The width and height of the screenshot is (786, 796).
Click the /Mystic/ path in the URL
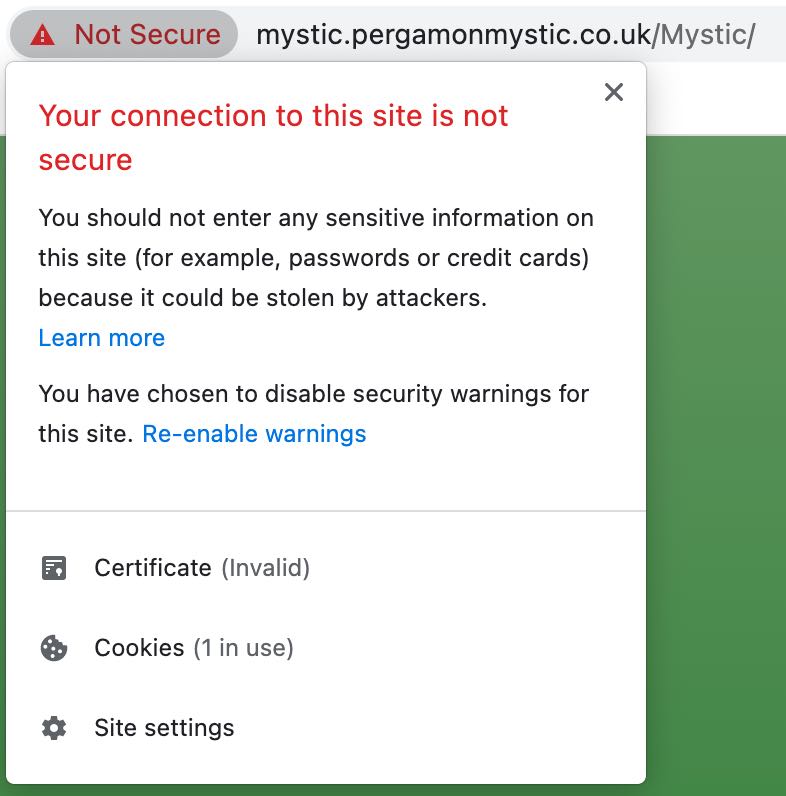[x=703, y=35]
